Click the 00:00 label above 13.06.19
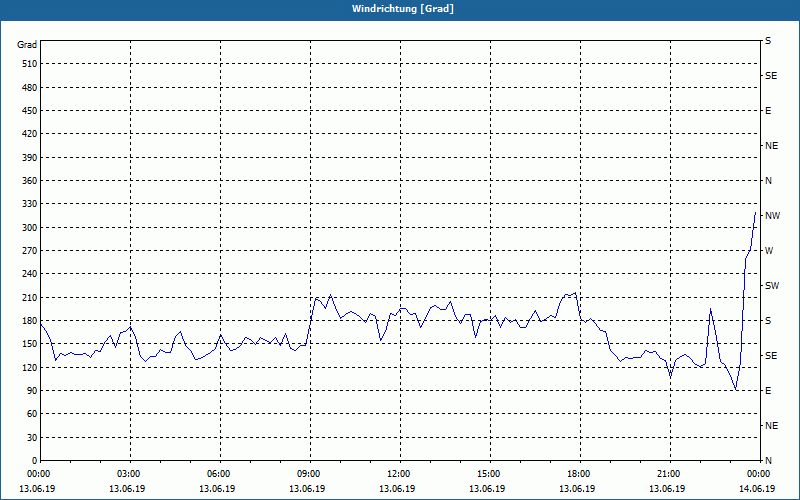800x500 pixels. 37,473
